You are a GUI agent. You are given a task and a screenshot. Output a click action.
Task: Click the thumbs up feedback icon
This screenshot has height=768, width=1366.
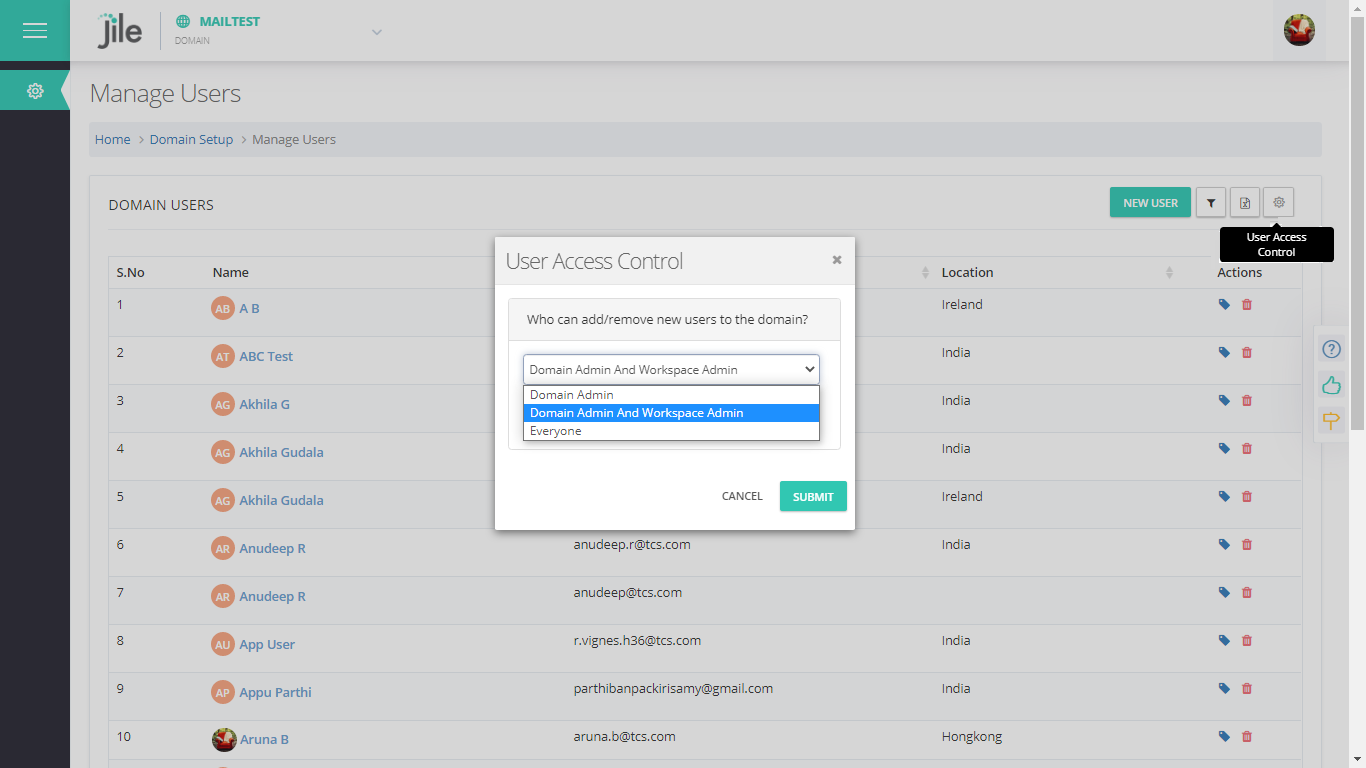[x=1331, y=385]
